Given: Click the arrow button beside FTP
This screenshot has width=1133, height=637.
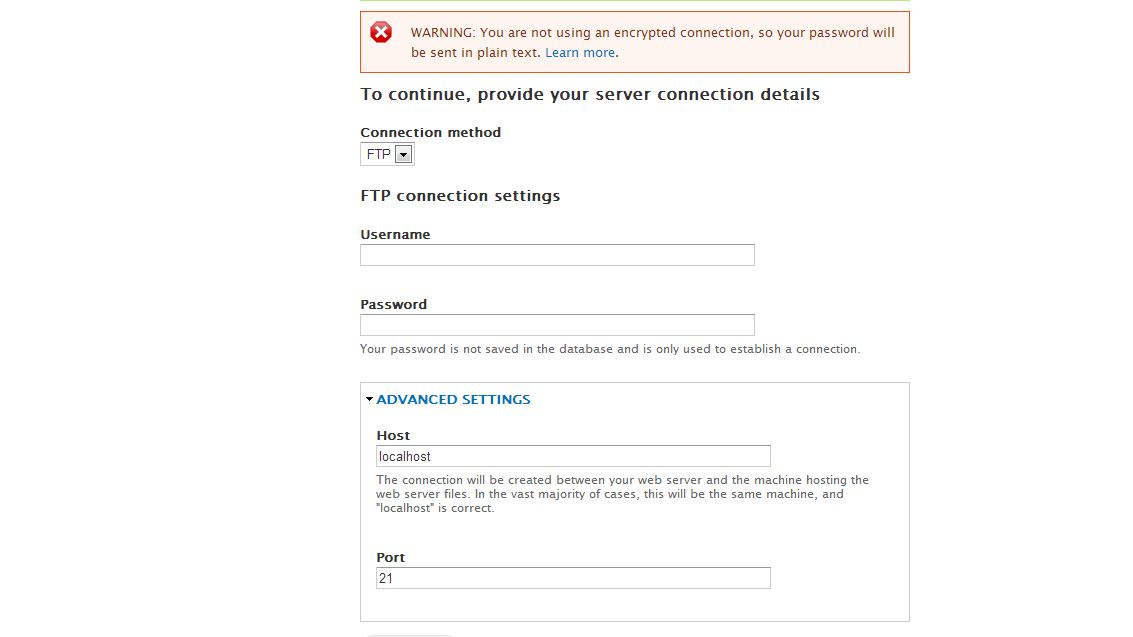Looking at the screenshot, I should click(403, 154).
